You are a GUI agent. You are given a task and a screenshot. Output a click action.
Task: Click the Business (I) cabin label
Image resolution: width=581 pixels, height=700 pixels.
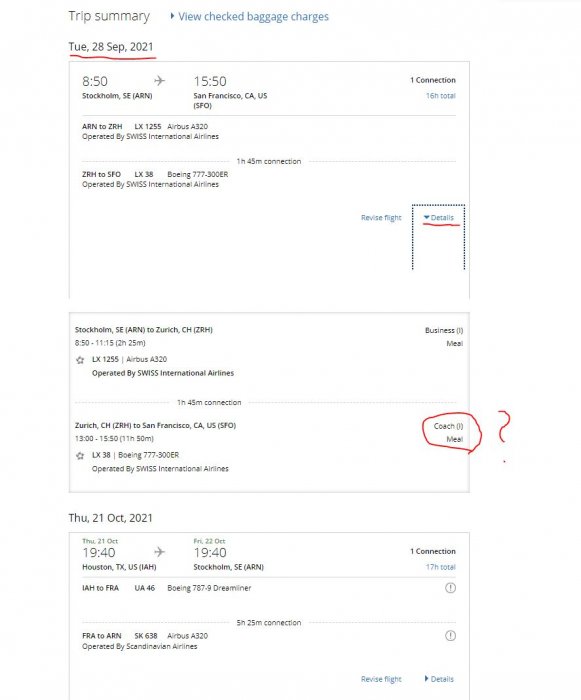[444, 330]
